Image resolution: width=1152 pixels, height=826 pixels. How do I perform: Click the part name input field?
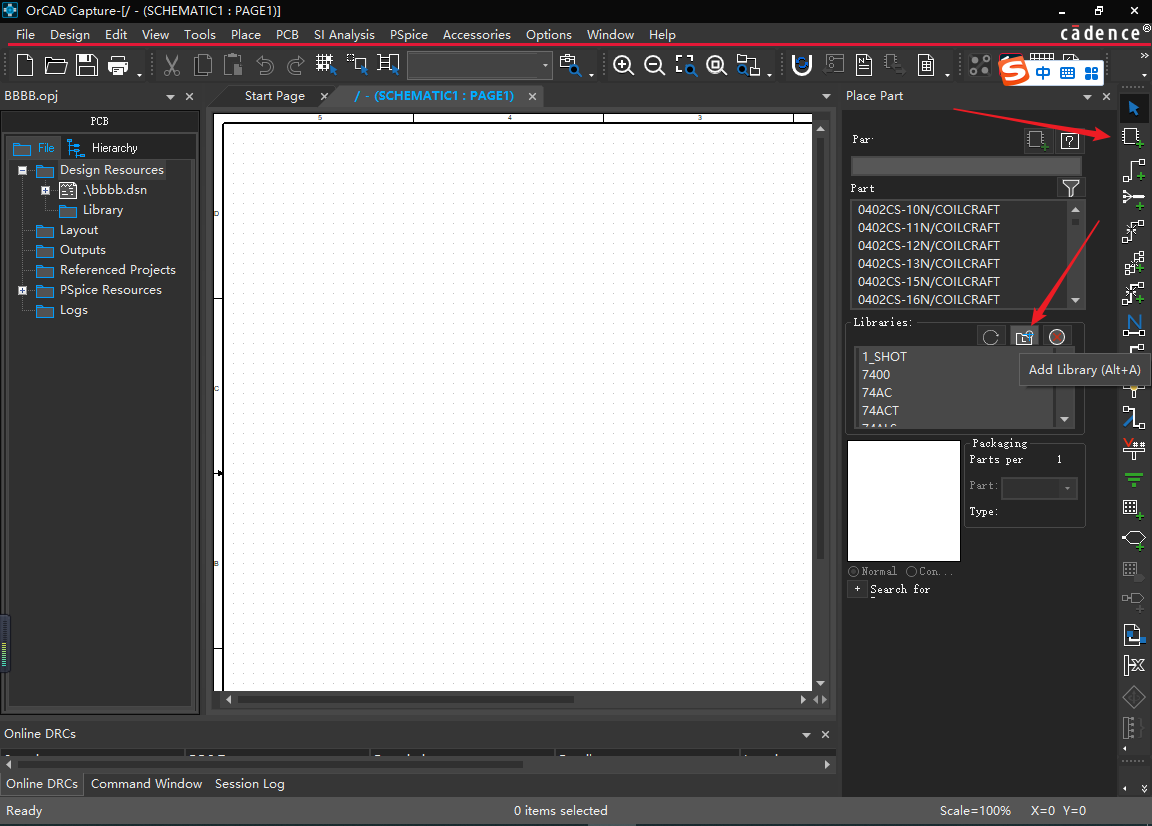[x=966, y=165]
